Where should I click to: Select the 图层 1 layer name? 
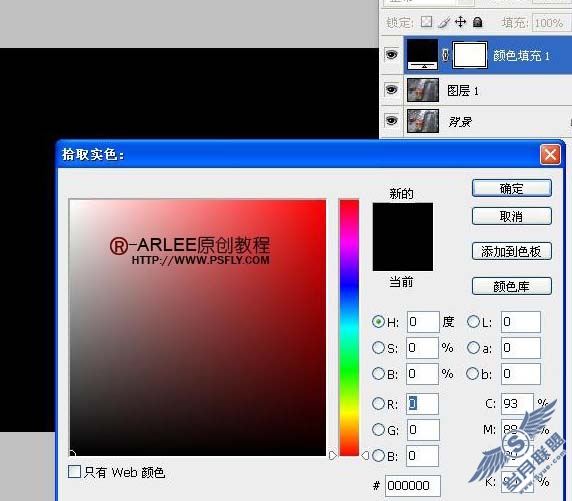pos(463,90)
